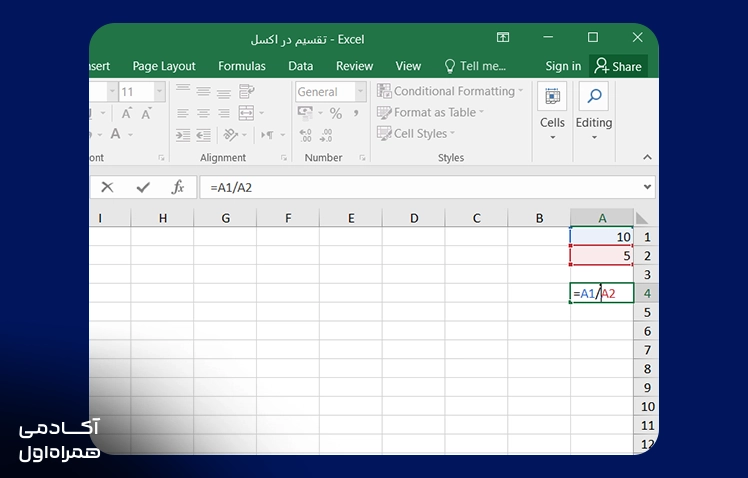Open the Review tab

[354, 66]
